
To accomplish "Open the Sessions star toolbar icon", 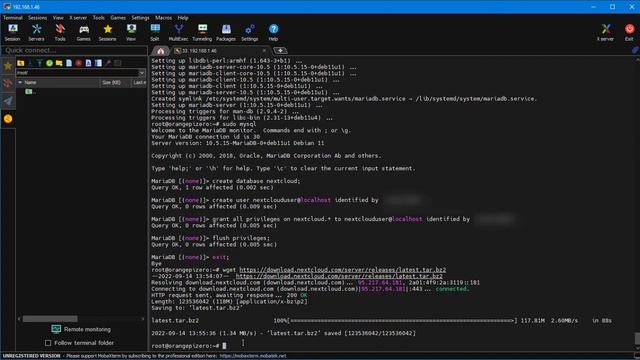I will 107,32.
